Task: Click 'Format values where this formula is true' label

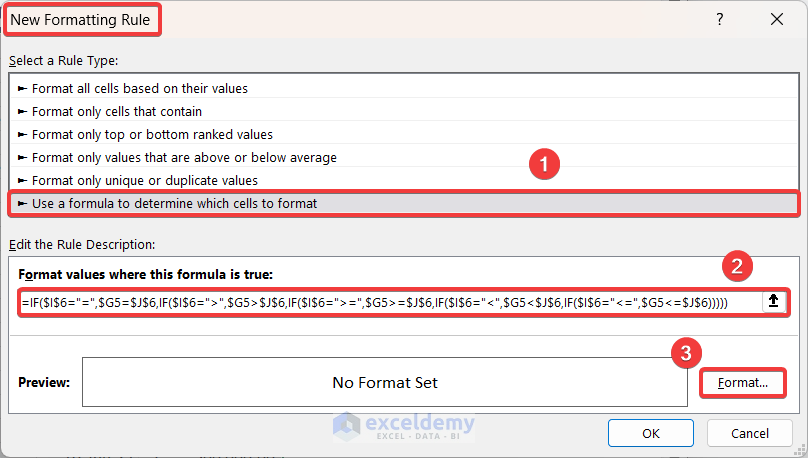Action: (x=145, y=274)
